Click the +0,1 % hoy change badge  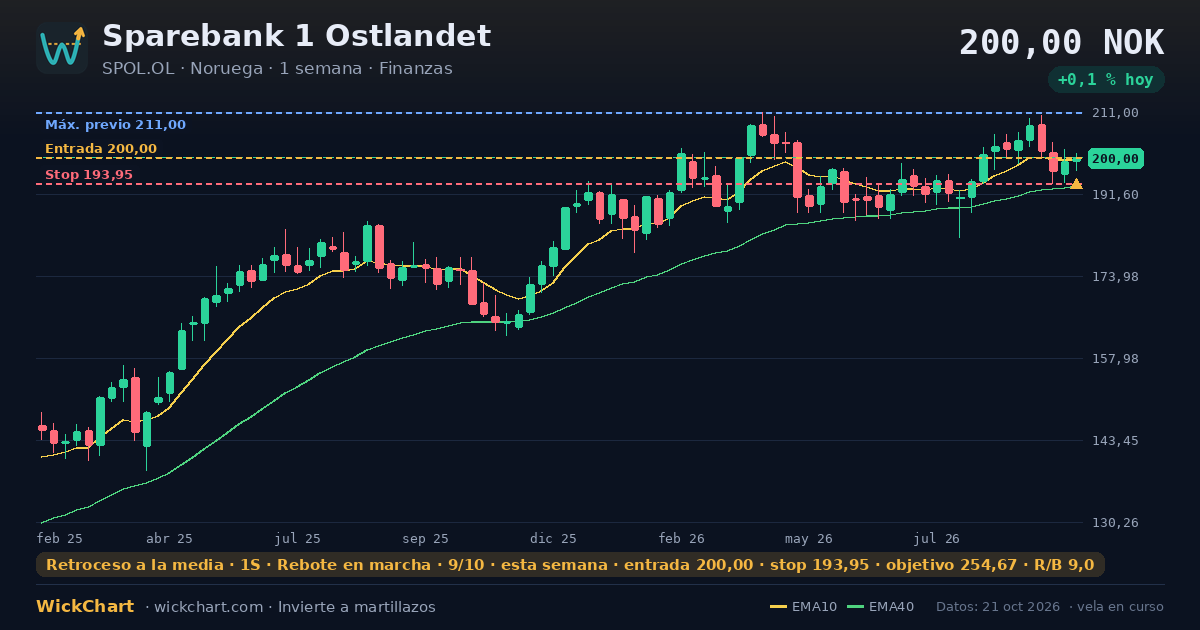click(1106, 80)
